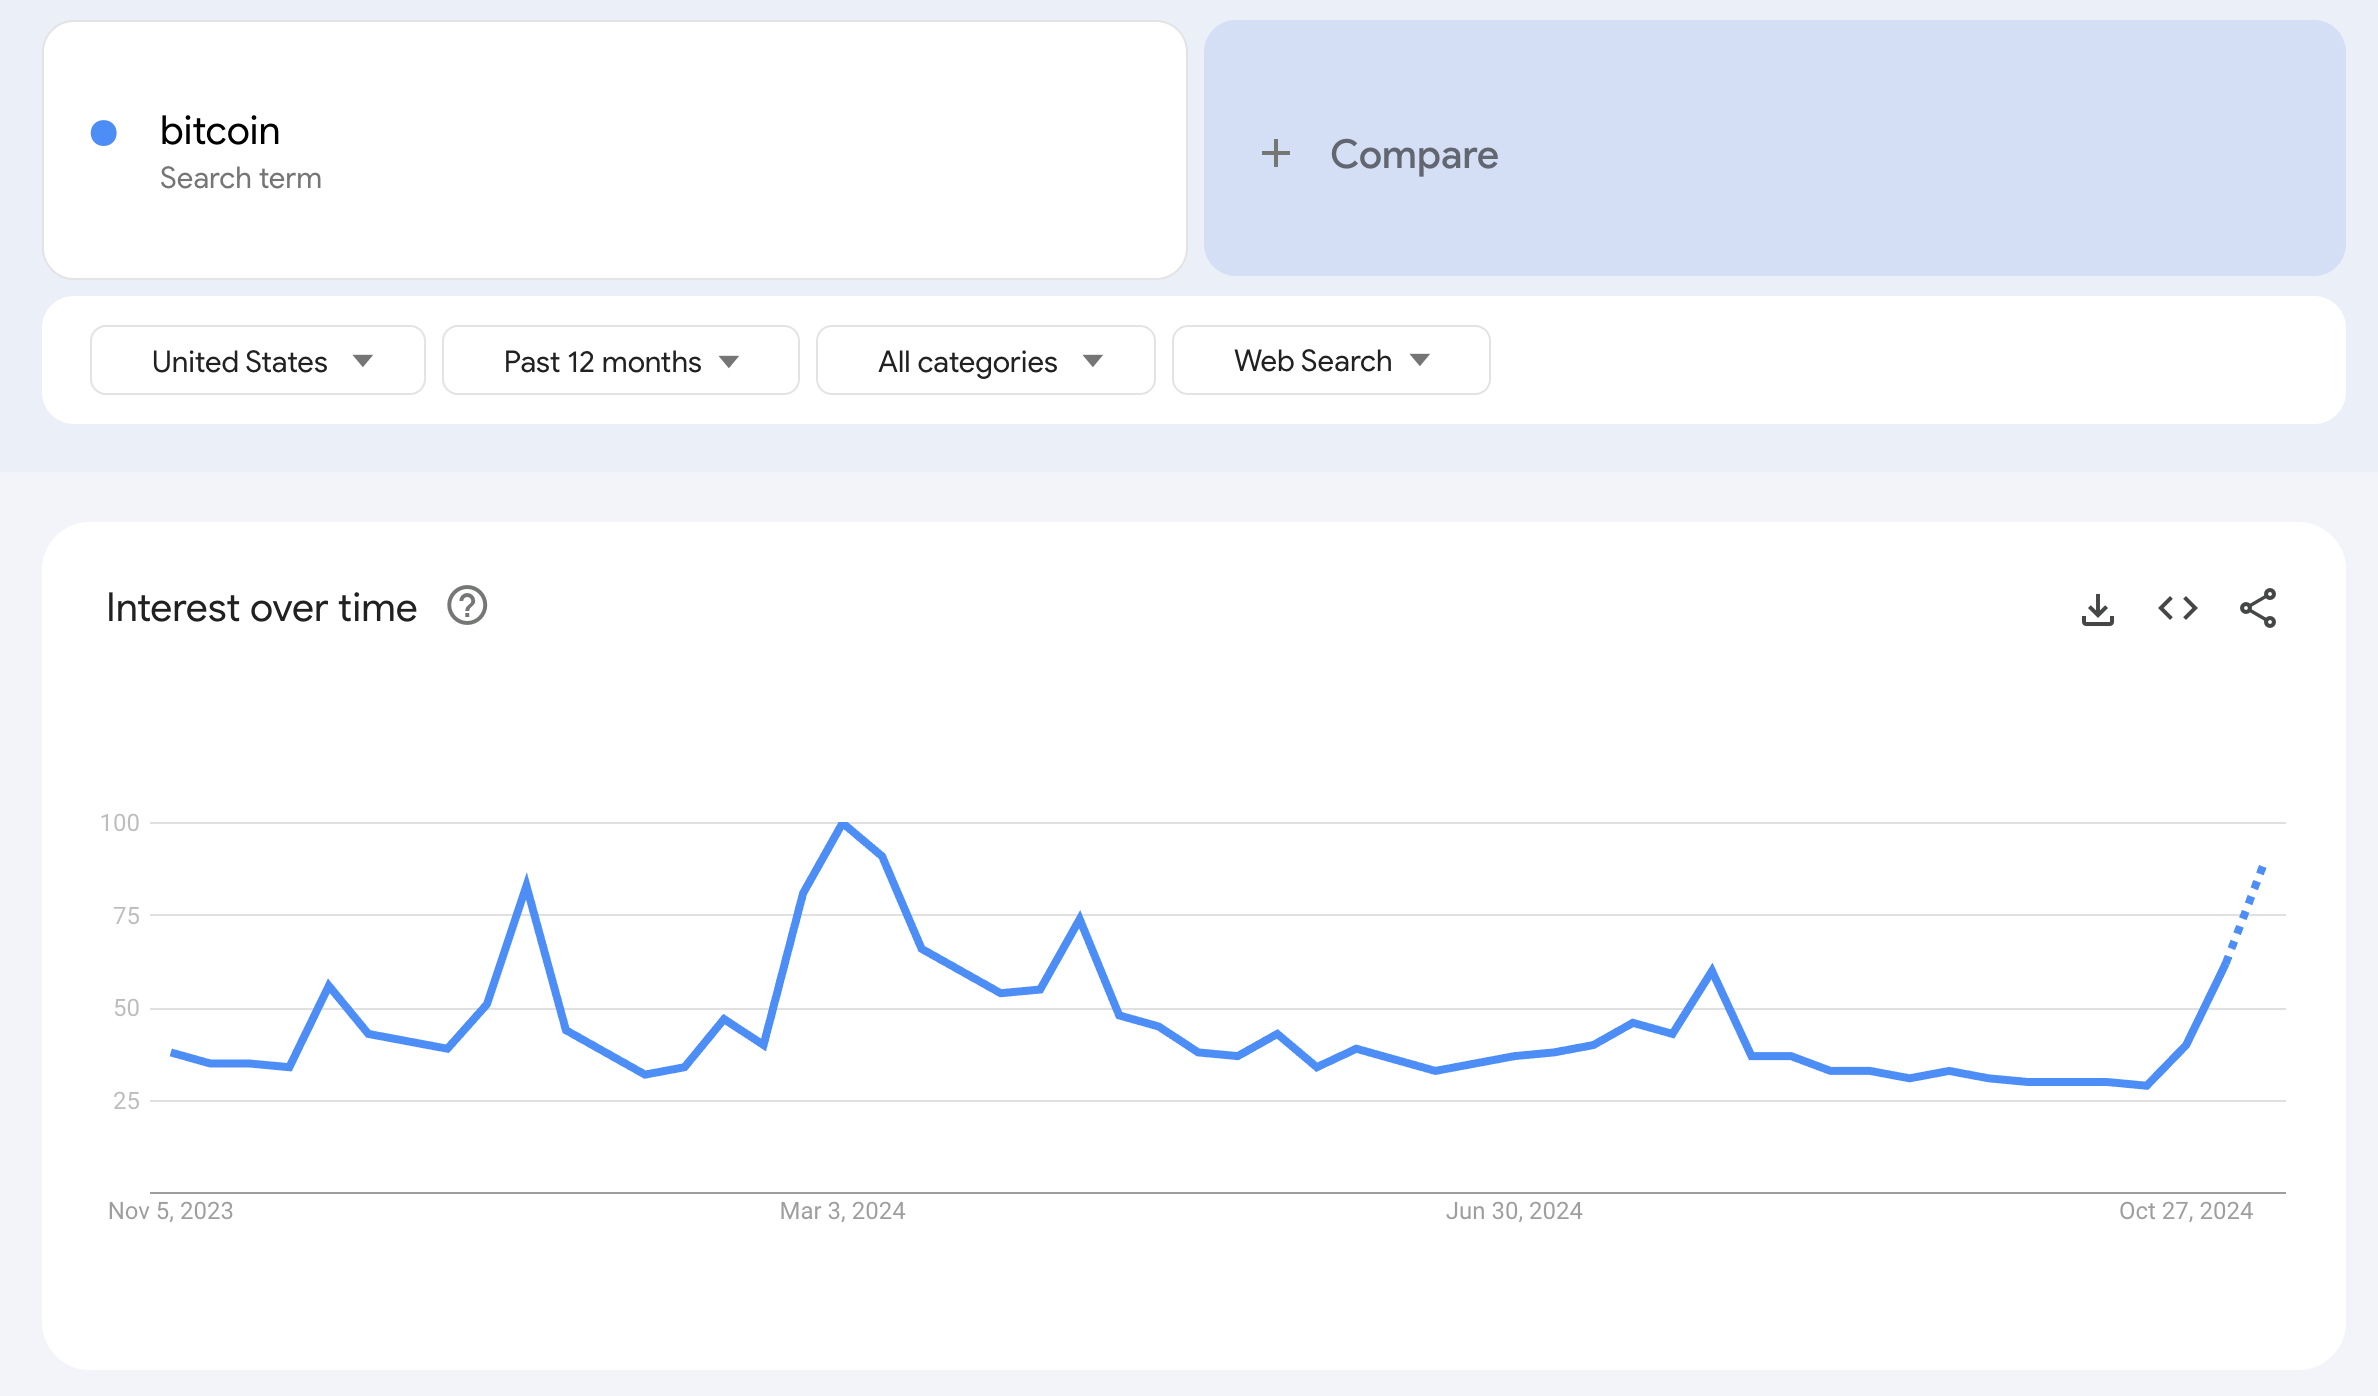Open the United States region dropdown
The height and width of the screenshot is (1396, 2378).
258,361
